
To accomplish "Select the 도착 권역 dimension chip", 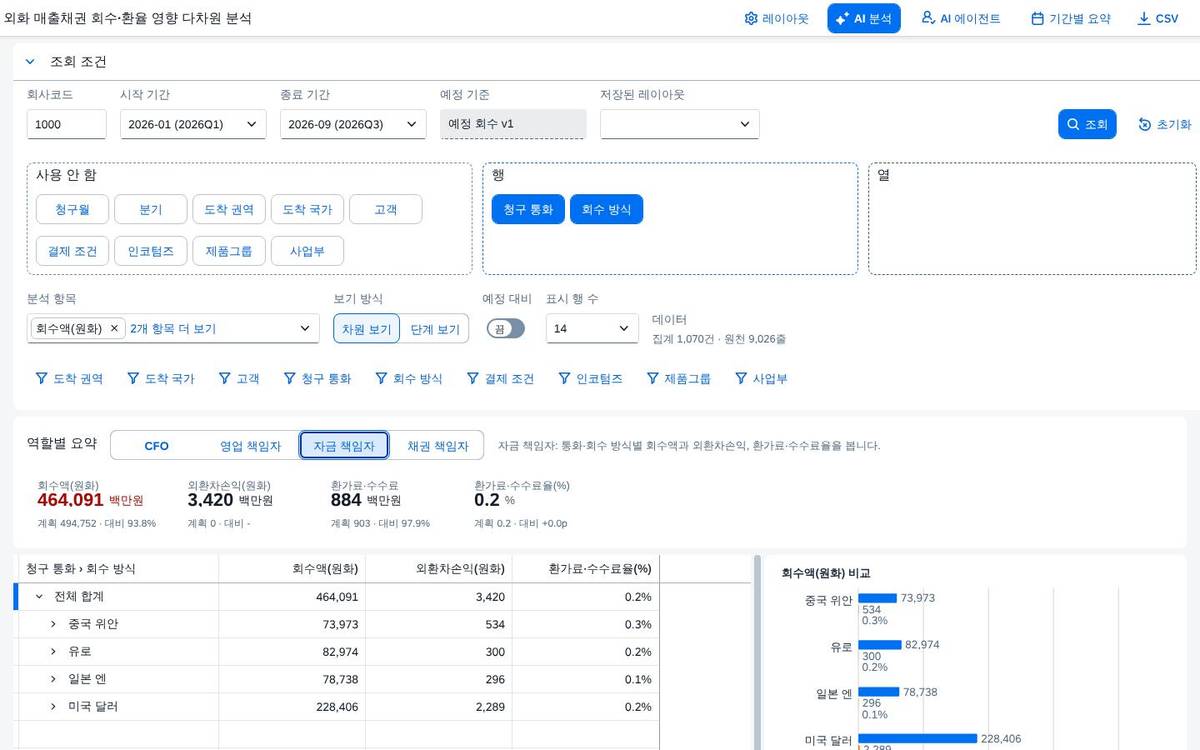I will coord(229,210).
